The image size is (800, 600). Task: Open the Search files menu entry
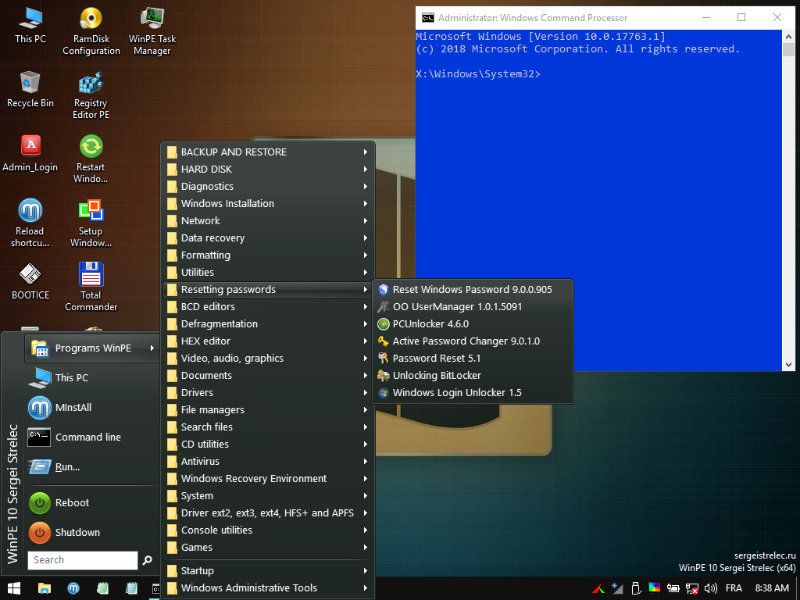(x=268, y=427)
